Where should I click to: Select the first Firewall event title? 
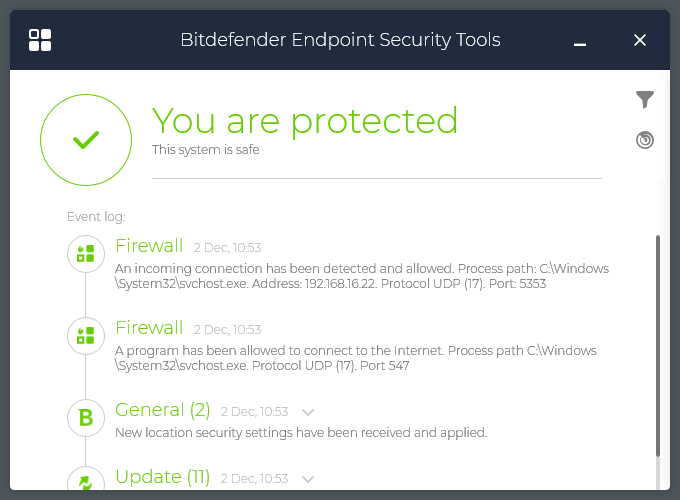149,246
